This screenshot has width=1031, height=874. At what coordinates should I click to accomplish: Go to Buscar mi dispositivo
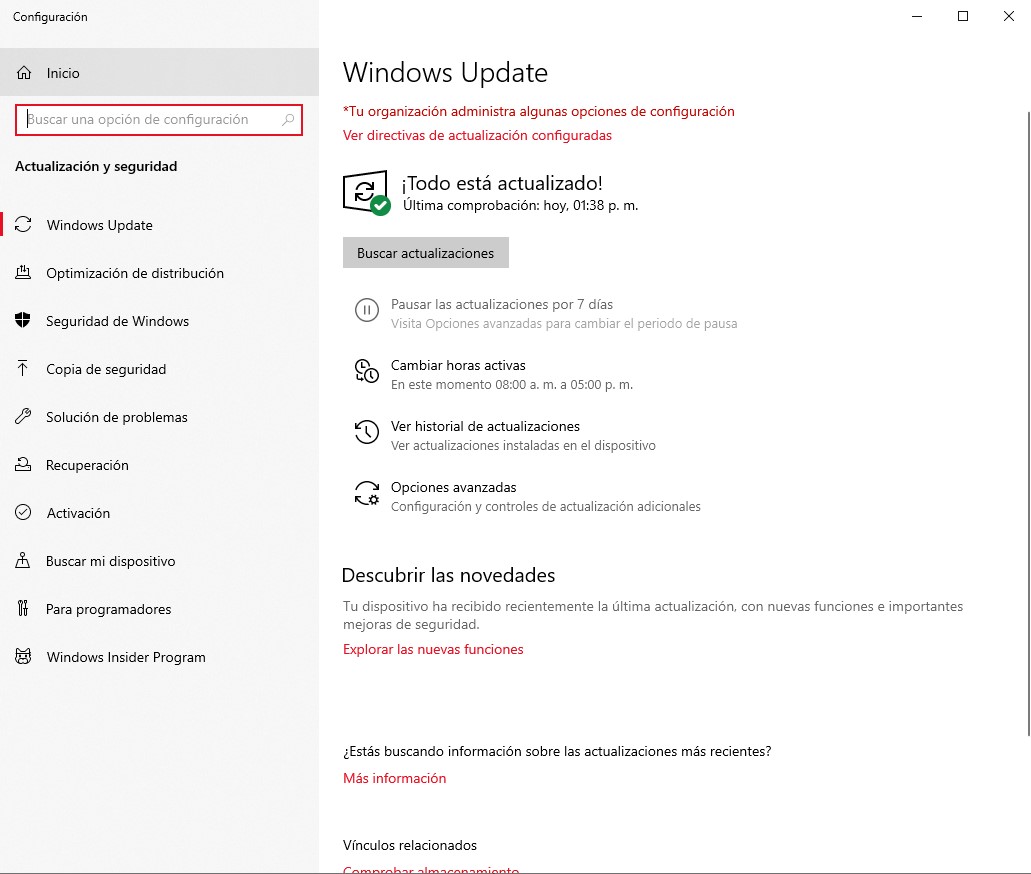click(159, 561)
